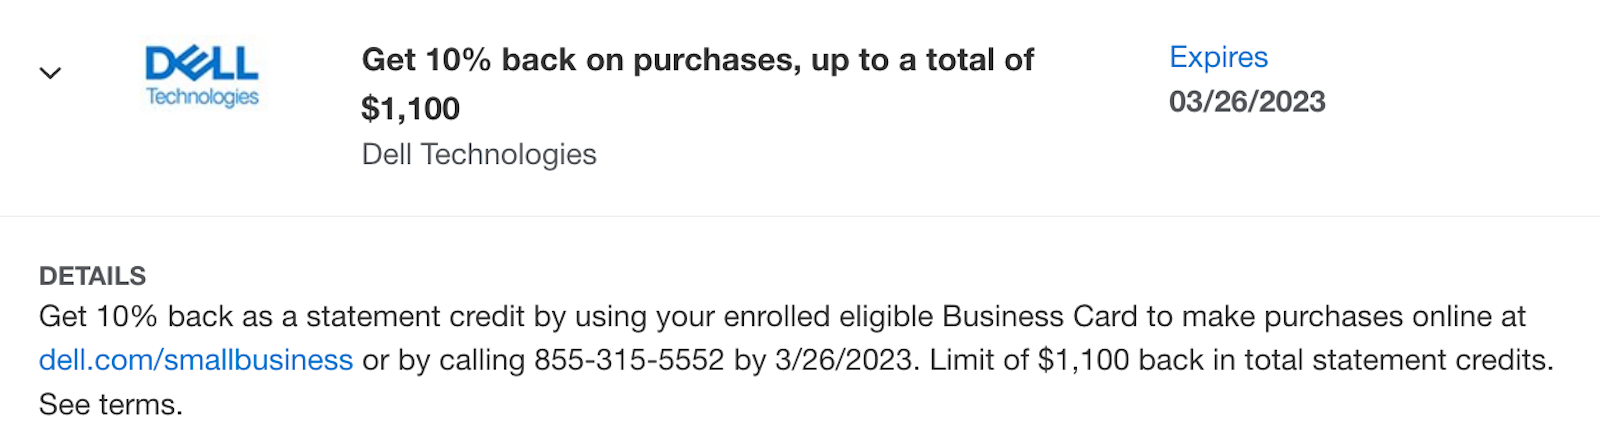Image resolution: width=1600 pixels, height=447 pixels.
Task: Click the phone number 855-315-5552
Action: point(629,360)
